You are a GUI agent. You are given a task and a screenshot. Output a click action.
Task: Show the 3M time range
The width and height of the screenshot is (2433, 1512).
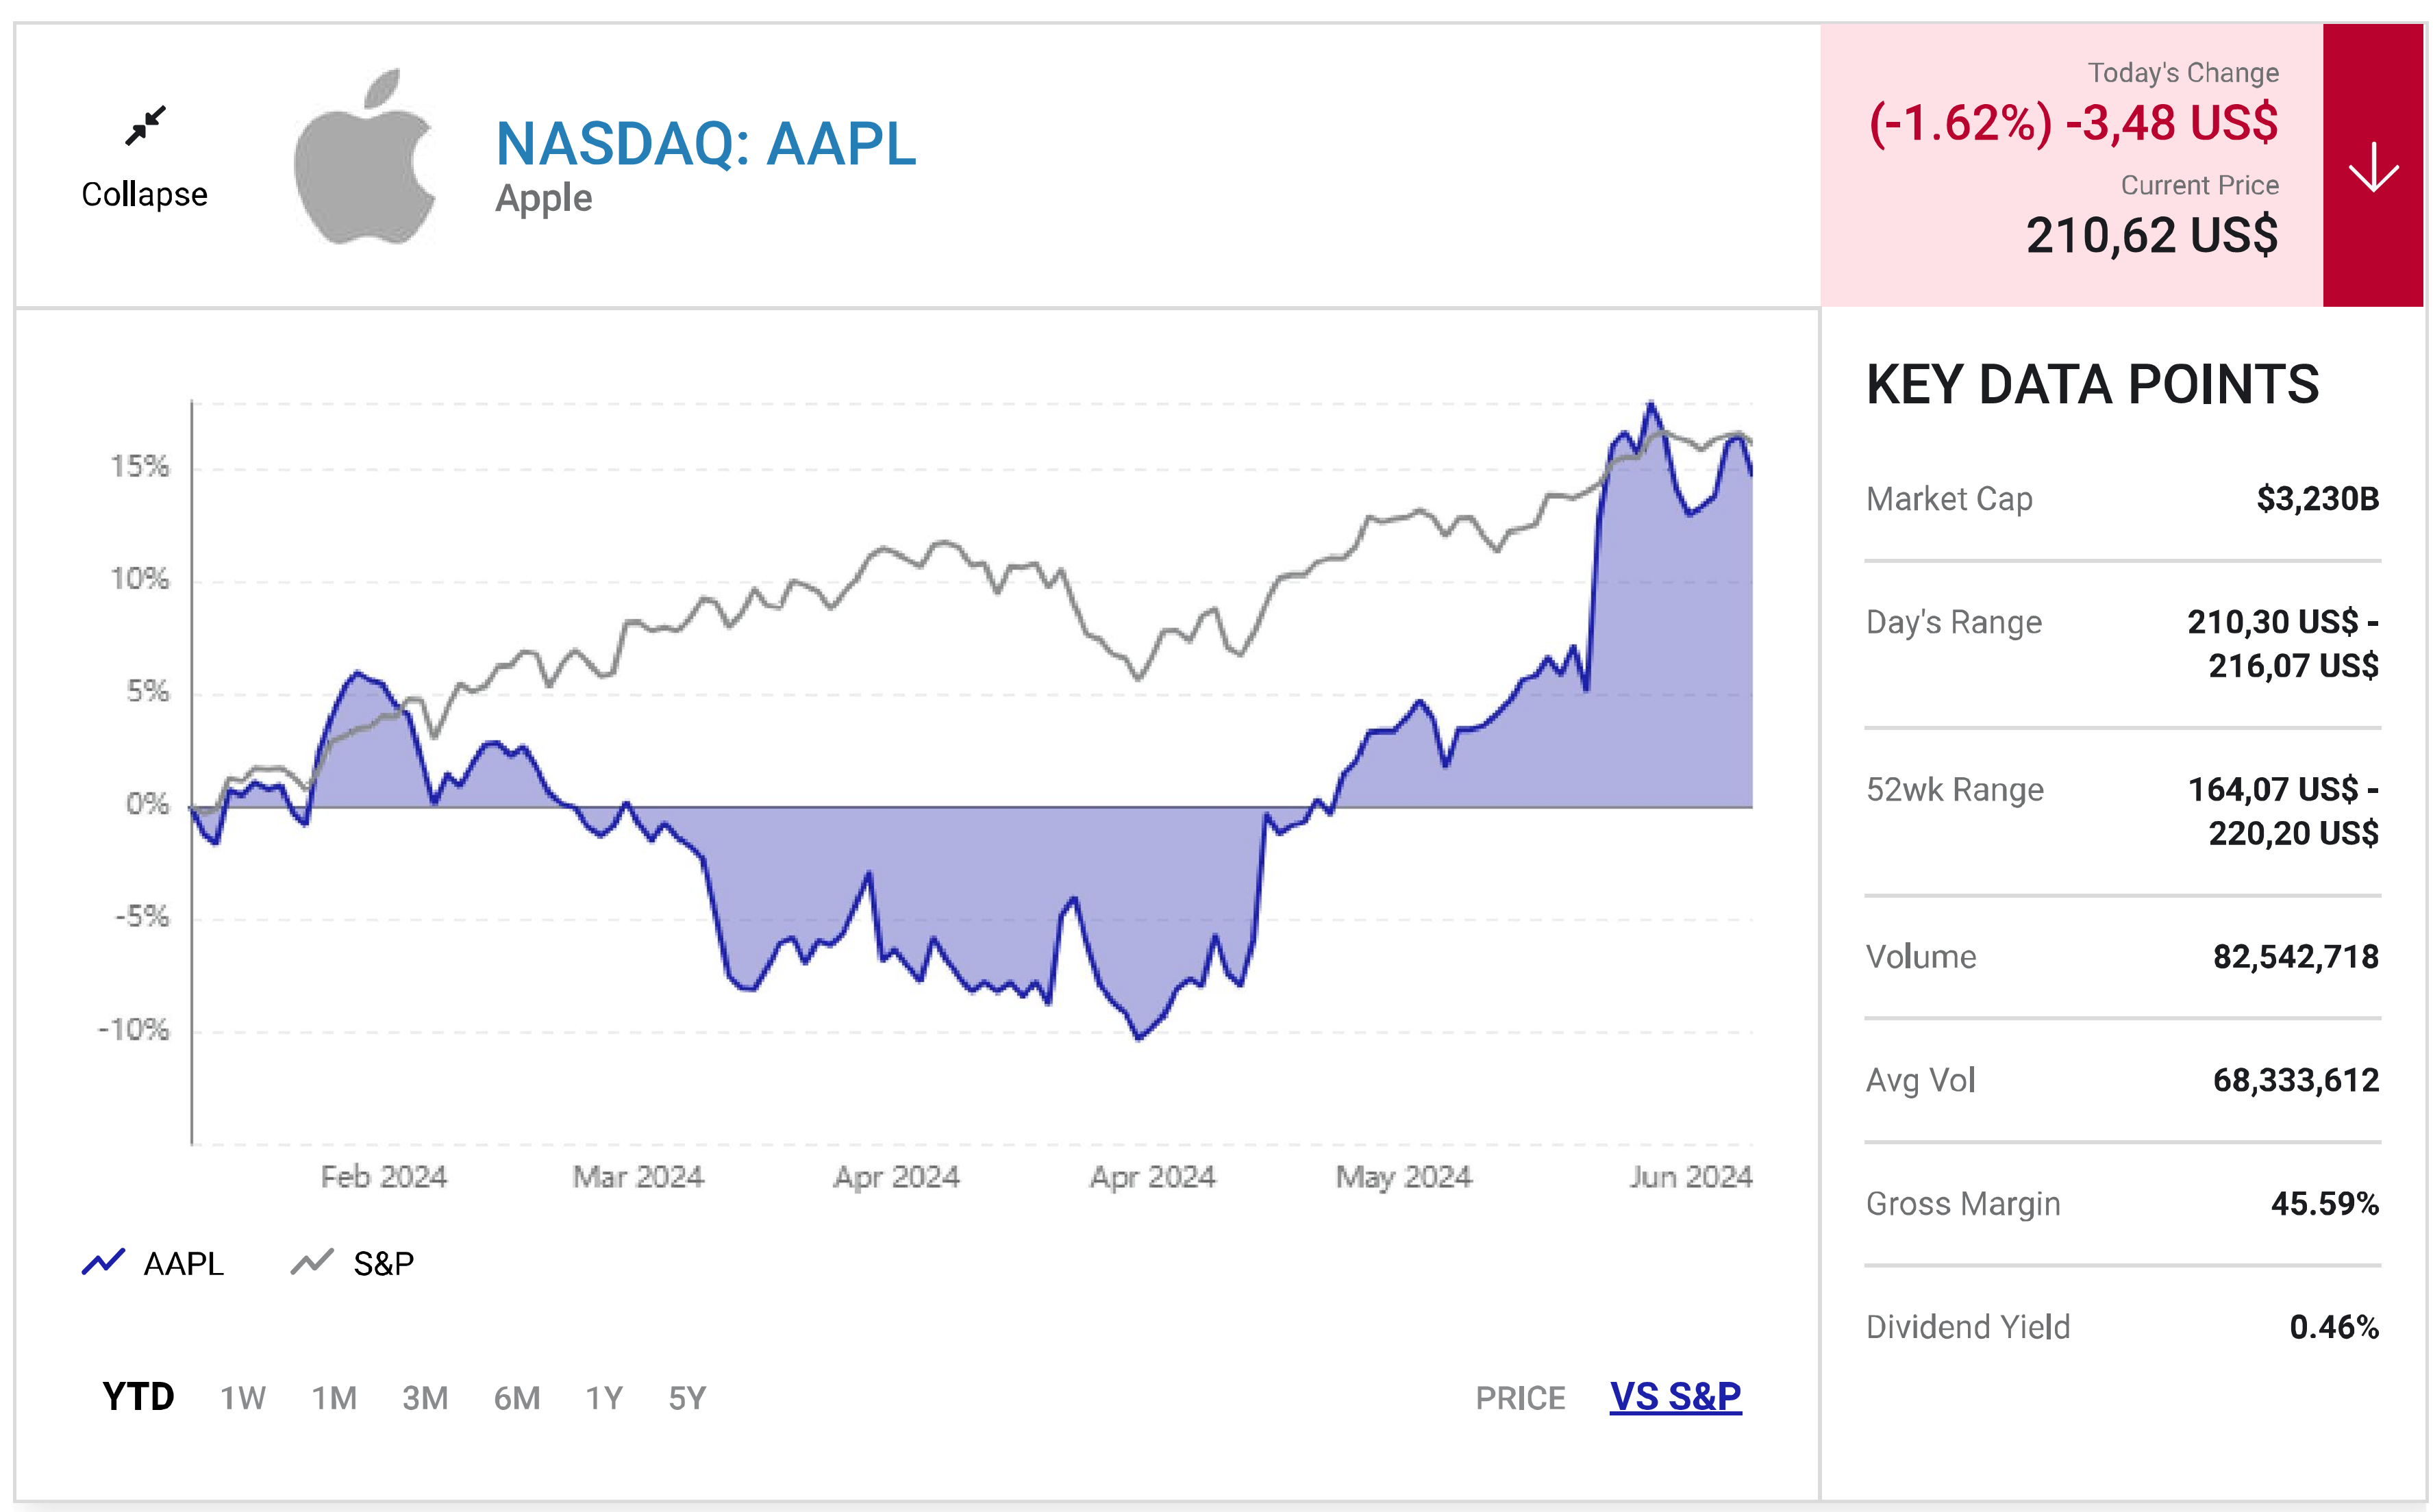point(425,1398)
